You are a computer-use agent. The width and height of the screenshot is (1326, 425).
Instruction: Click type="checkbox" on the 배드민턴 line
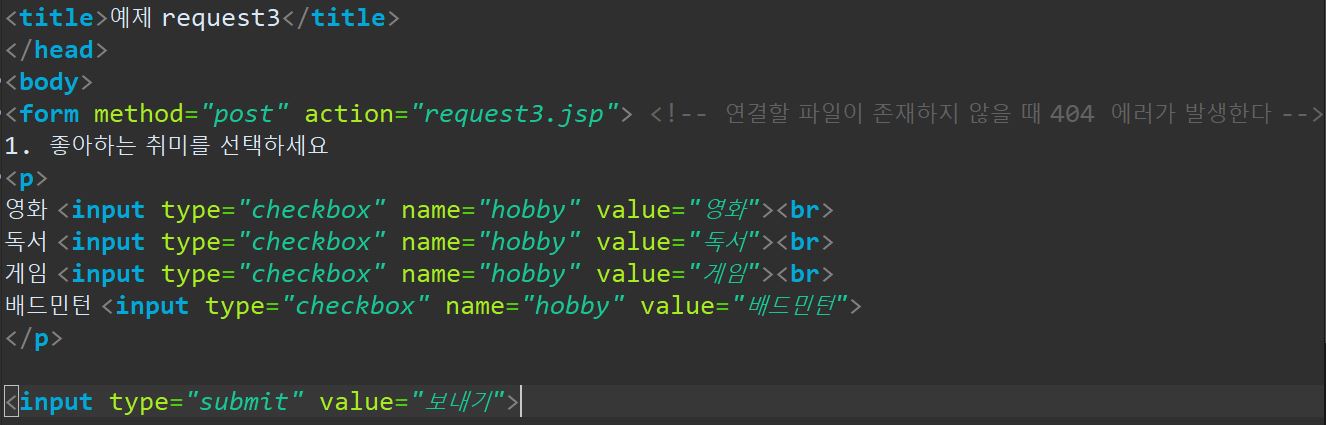coord(318,306)
